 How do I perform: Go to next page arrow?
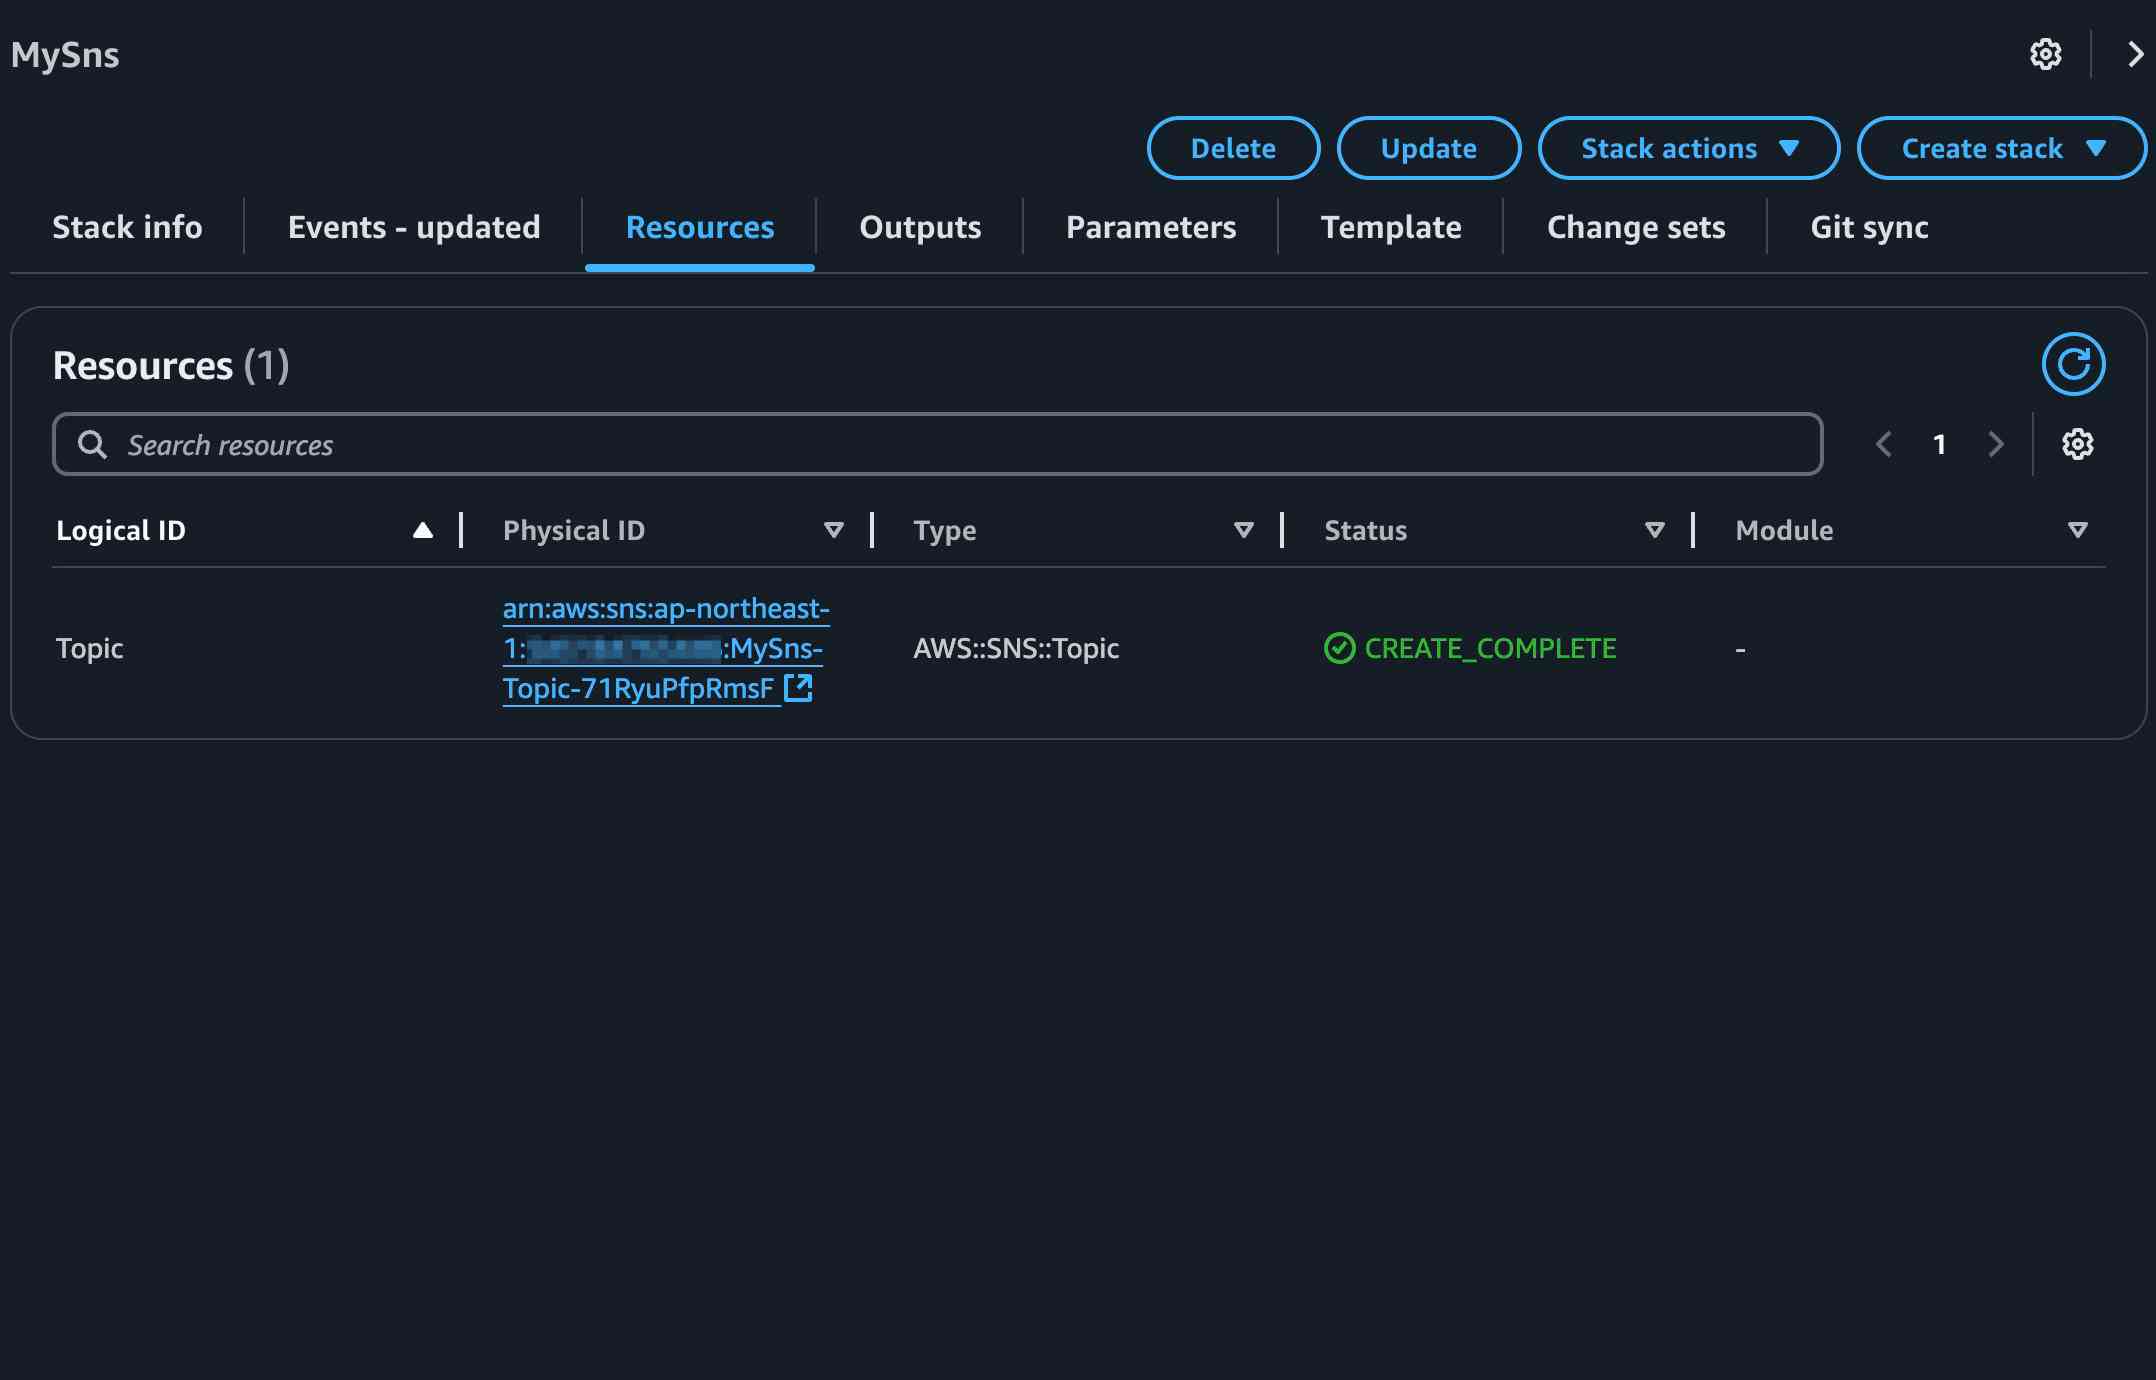(x=1996, y=444)
